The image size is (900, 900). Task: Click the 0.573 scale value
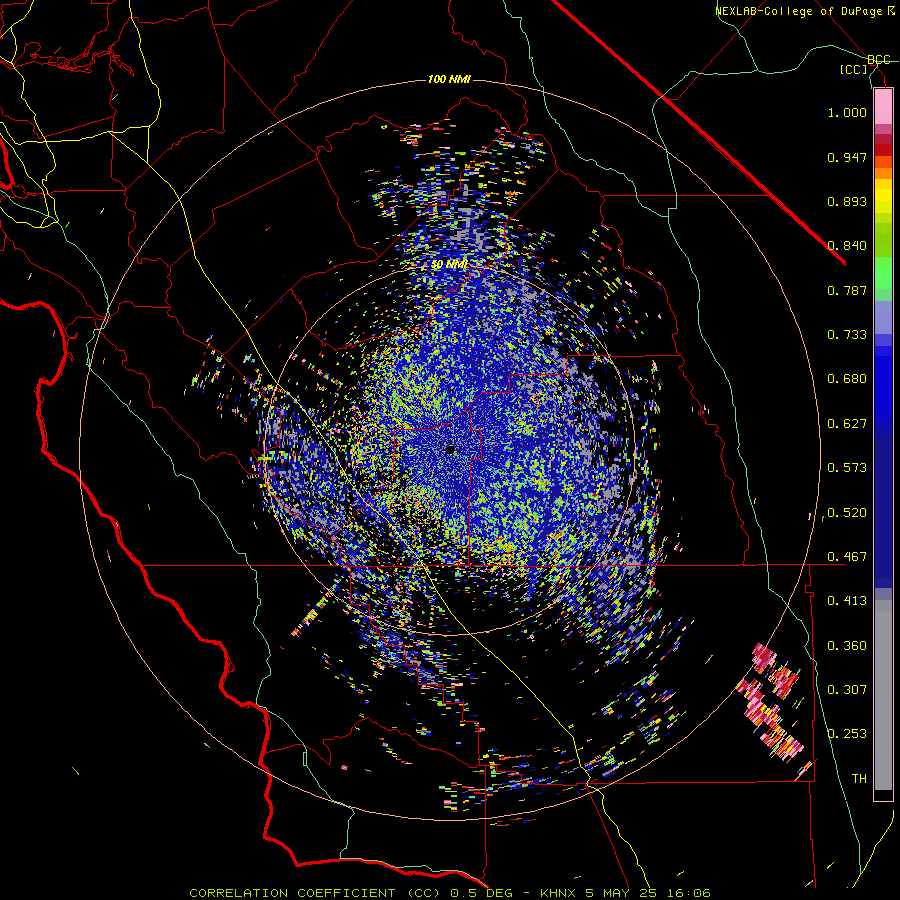(x=847, y=468)
